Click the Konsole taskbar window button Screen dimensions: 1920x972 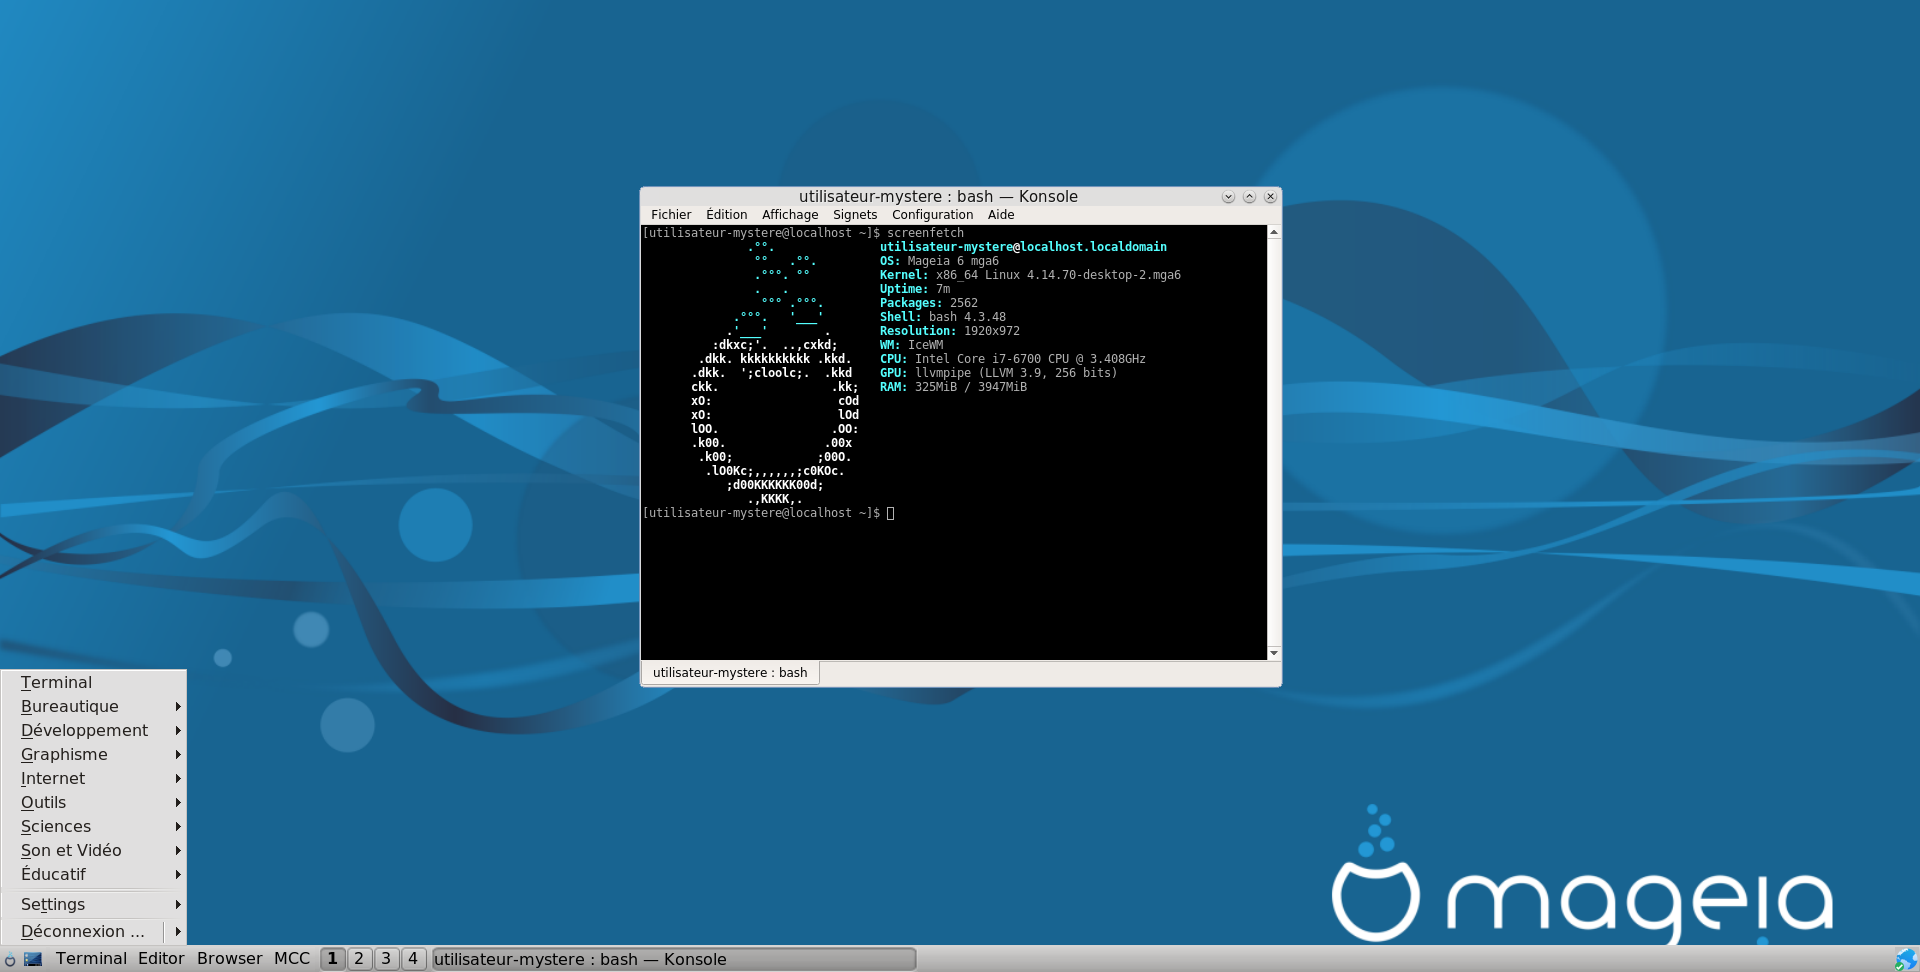[674, 959]
